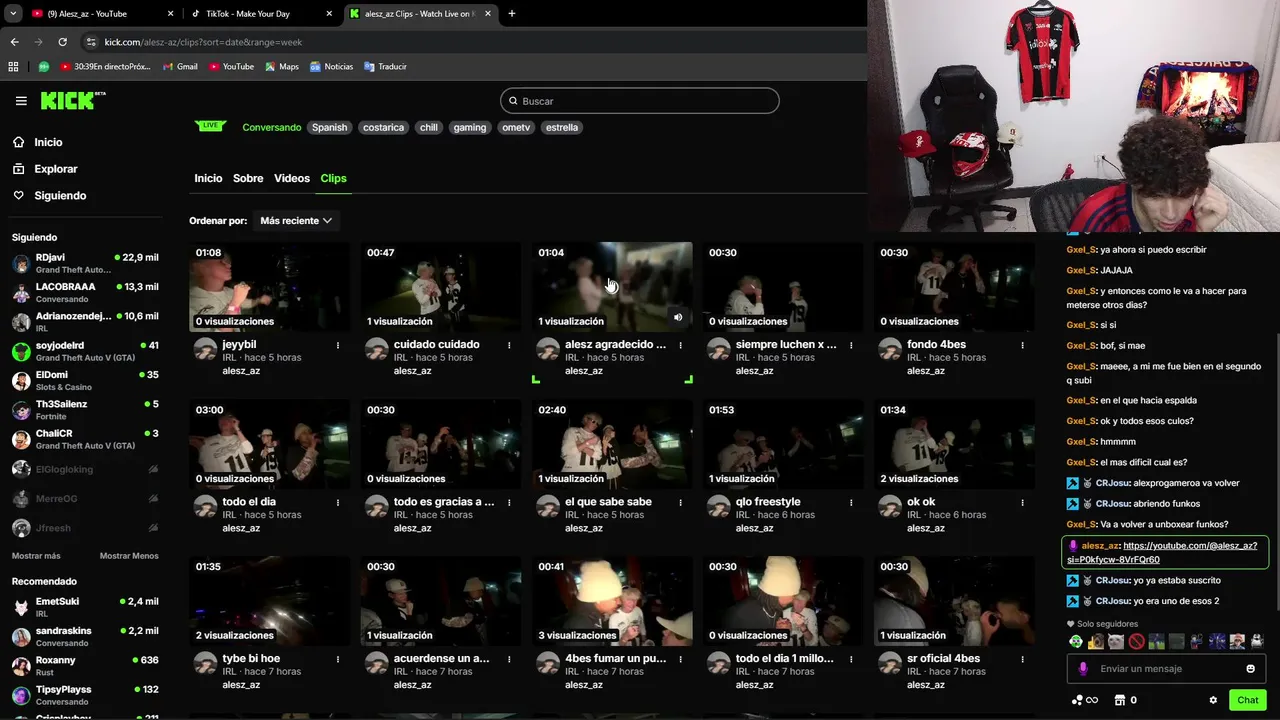Screen dimensions: 1280x720
Task: Collapse following list with Mostrar Menos
Action: (129, 556)
